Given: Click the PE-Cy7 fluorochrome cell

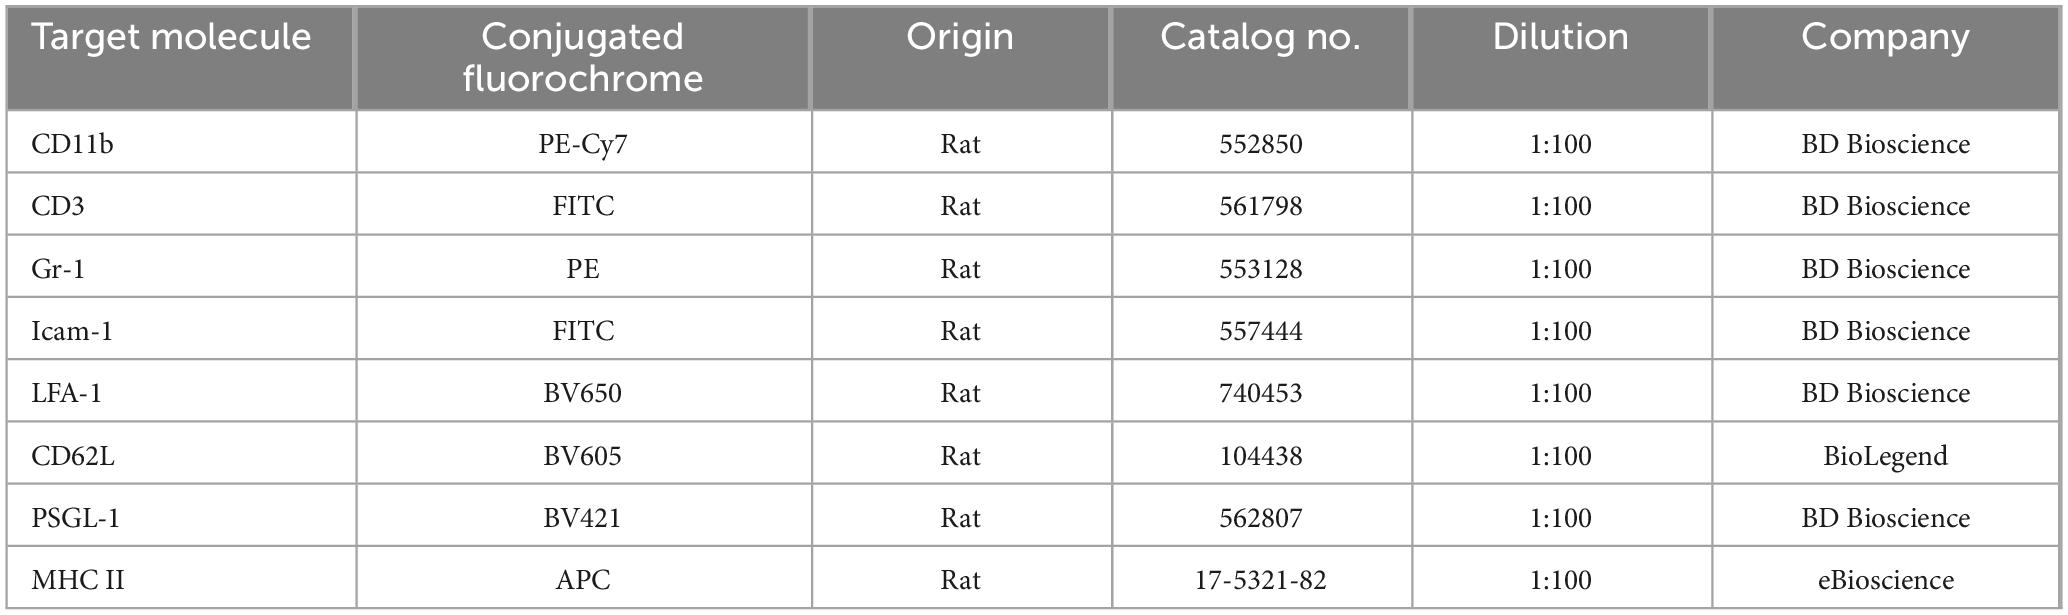Looking at the screenshot, I should (582, 144).
